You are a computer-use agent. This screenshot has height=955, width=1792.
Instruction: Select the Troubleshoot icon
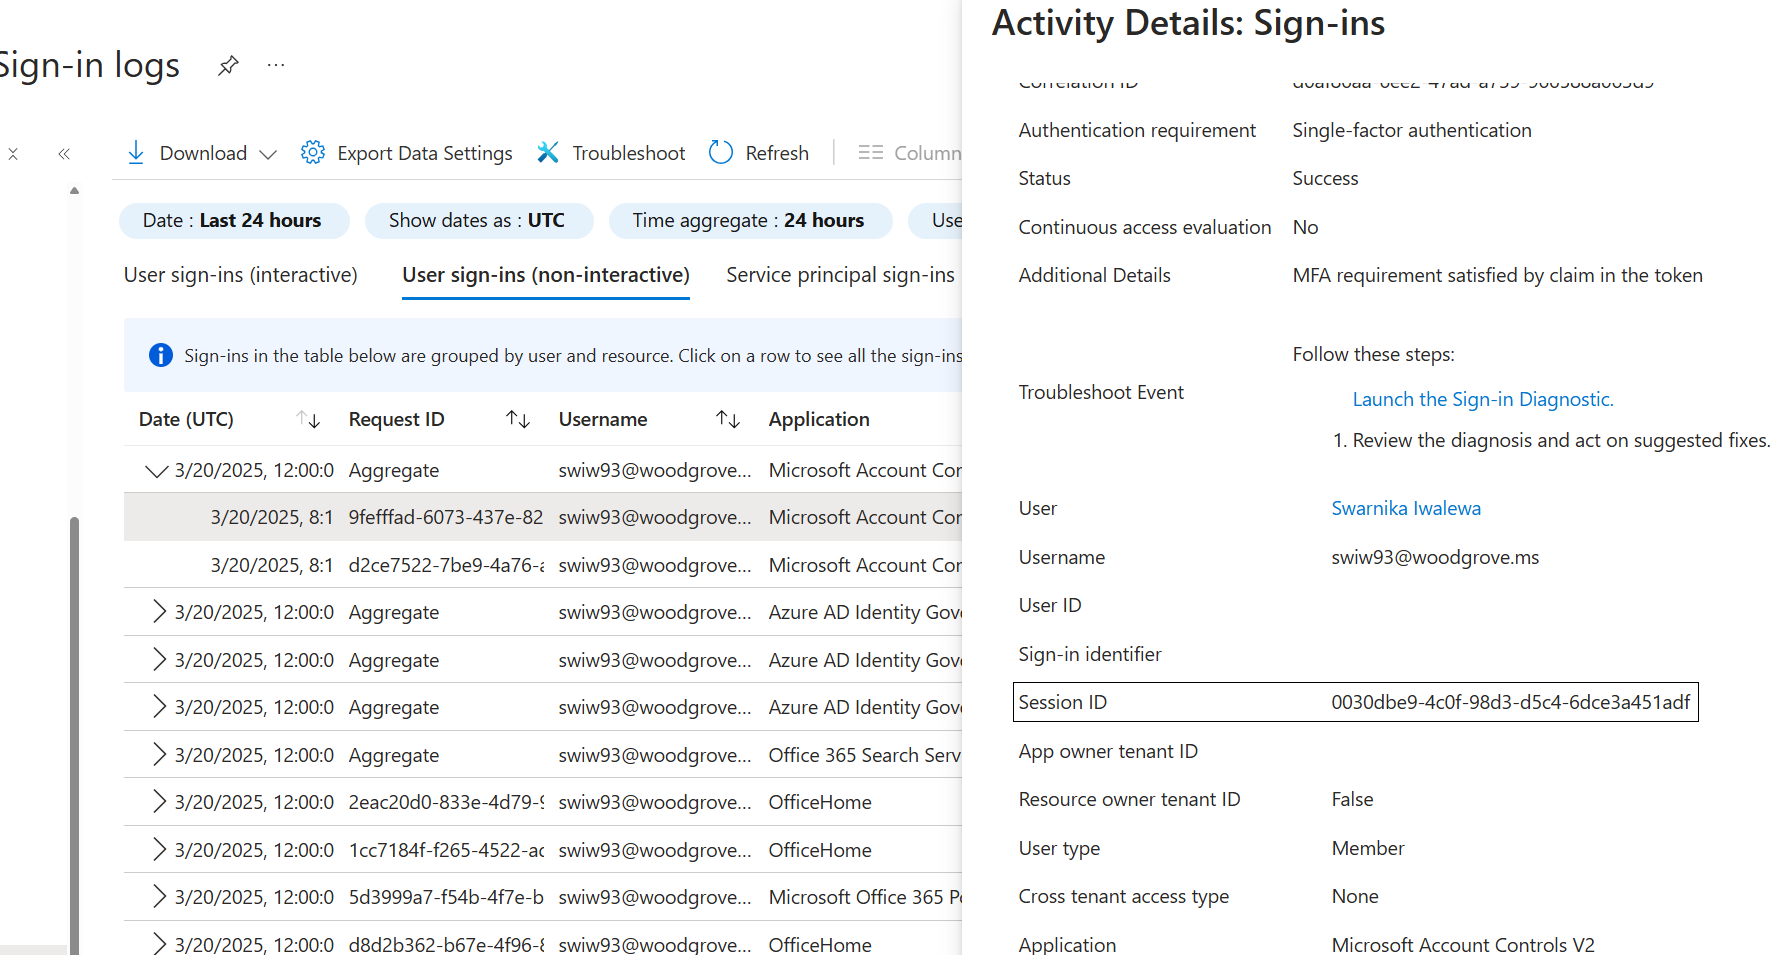coord(548,152)
